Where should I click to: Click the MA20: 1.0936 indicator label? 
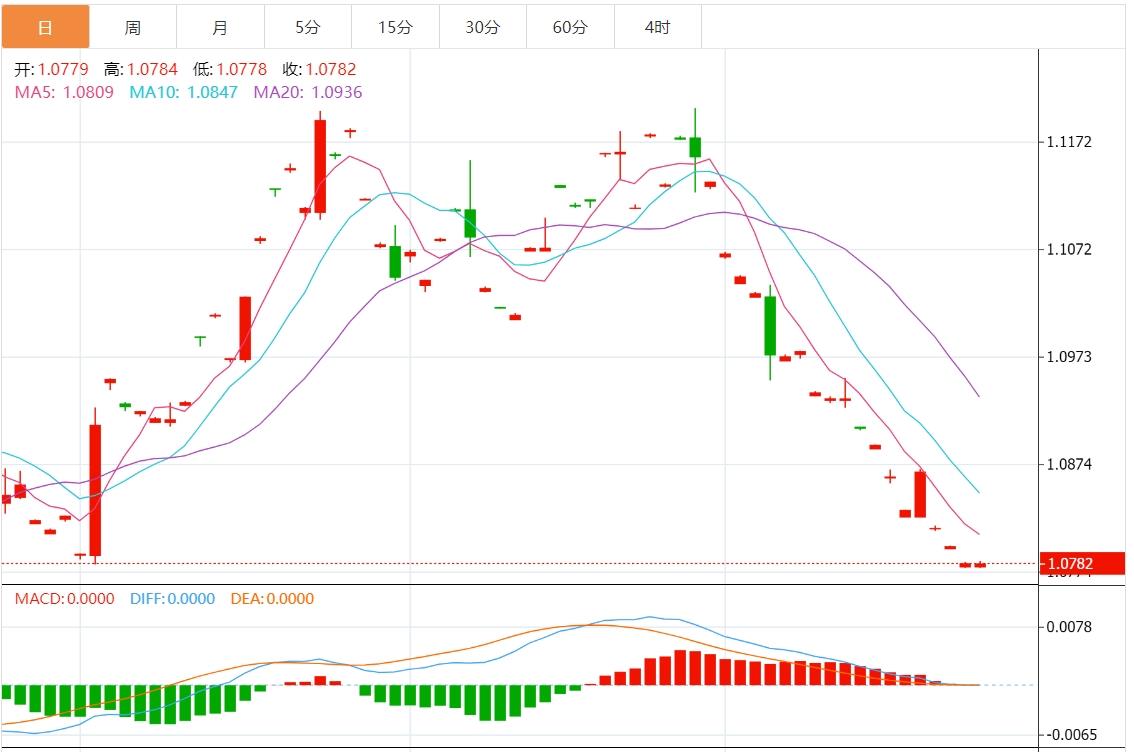[x=308, y=92]
